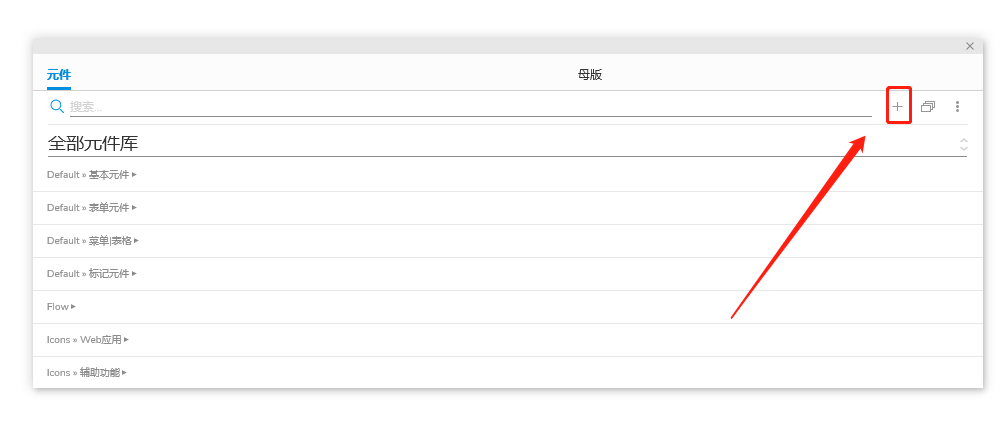Viewport: 1003px width, 424px height.
Task: Expand Icons » 辅助功能 section
Action: [85, 373]
